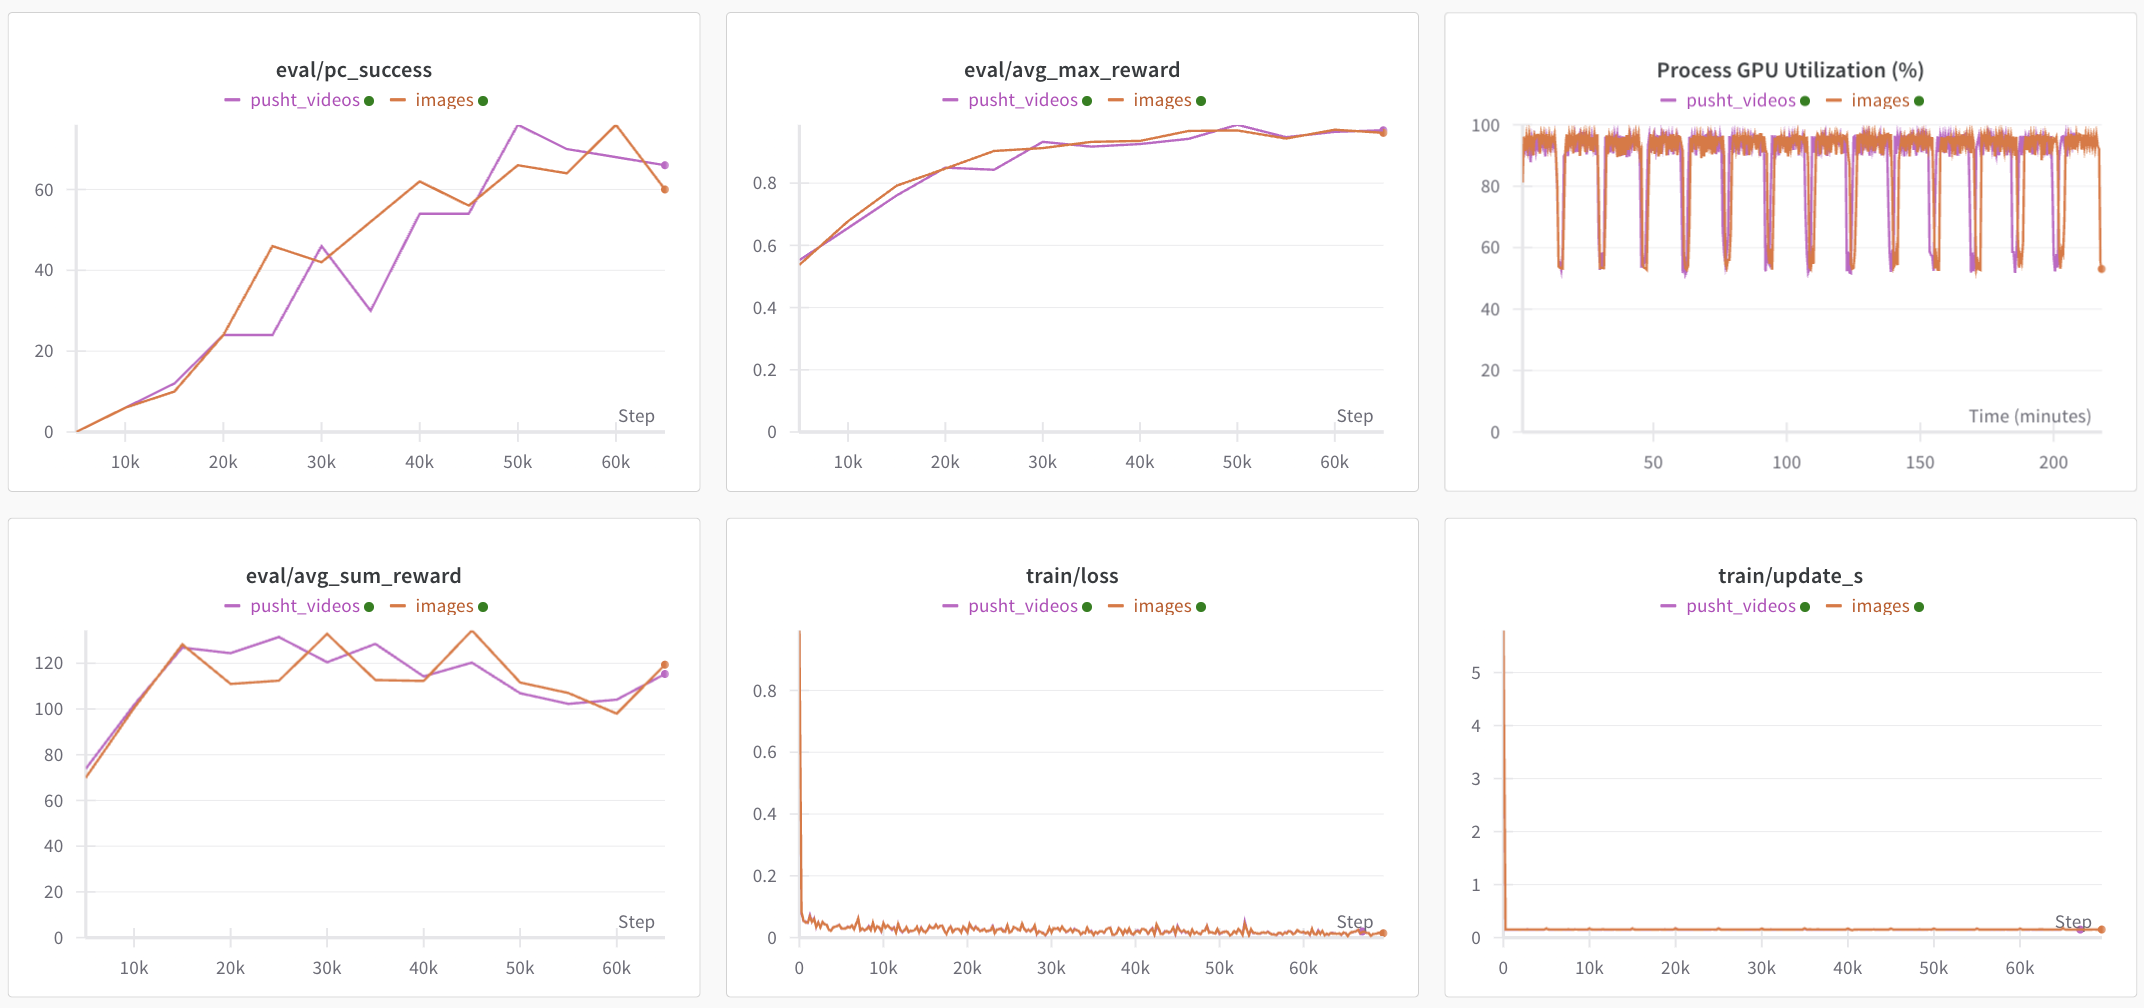Click green status dot beside images in eval/avg_max_reward legend

pyautogui.click(x=1201, y=101)
